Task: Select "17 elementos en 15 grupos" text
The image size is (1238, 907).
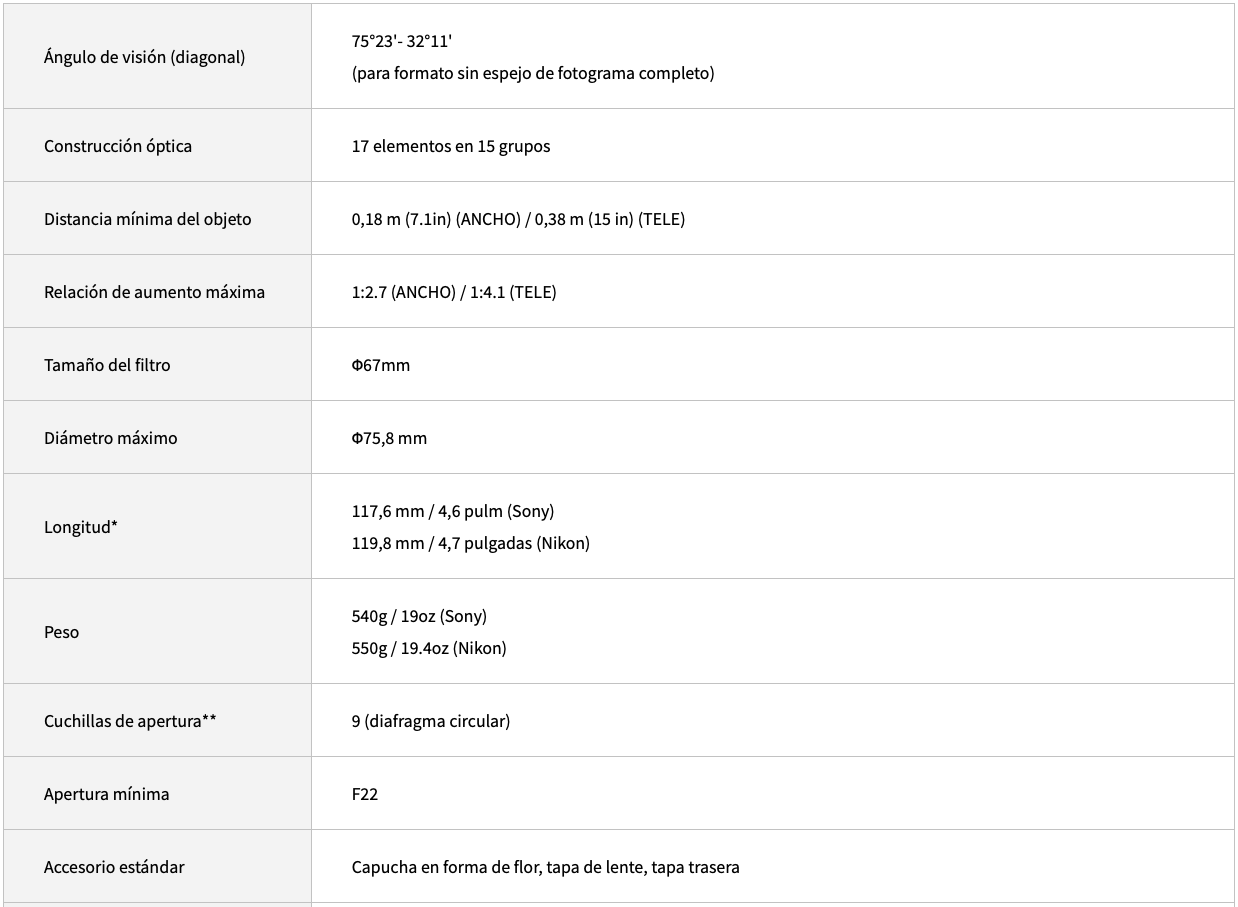Action: pos(451,146)
